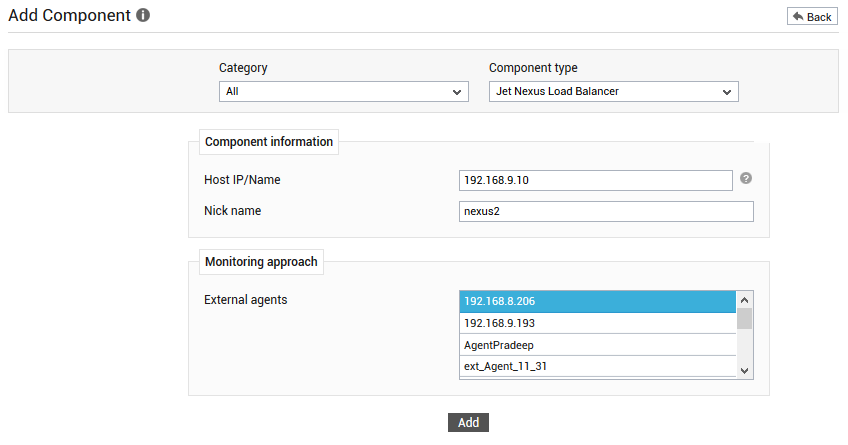Click the external agents list up arrow

(745, 300)
